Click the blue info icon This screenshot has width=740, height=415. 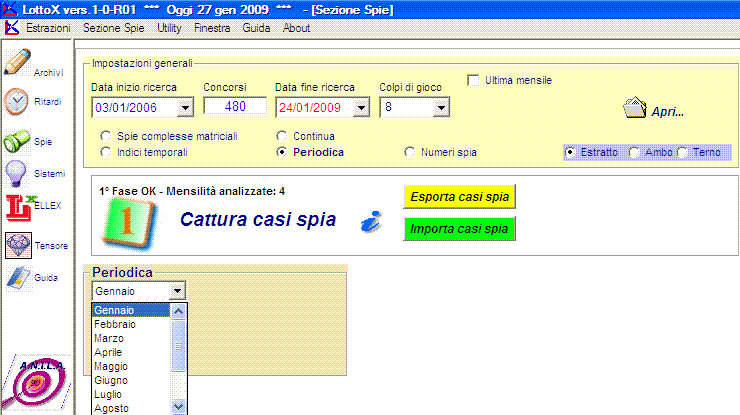371,222
